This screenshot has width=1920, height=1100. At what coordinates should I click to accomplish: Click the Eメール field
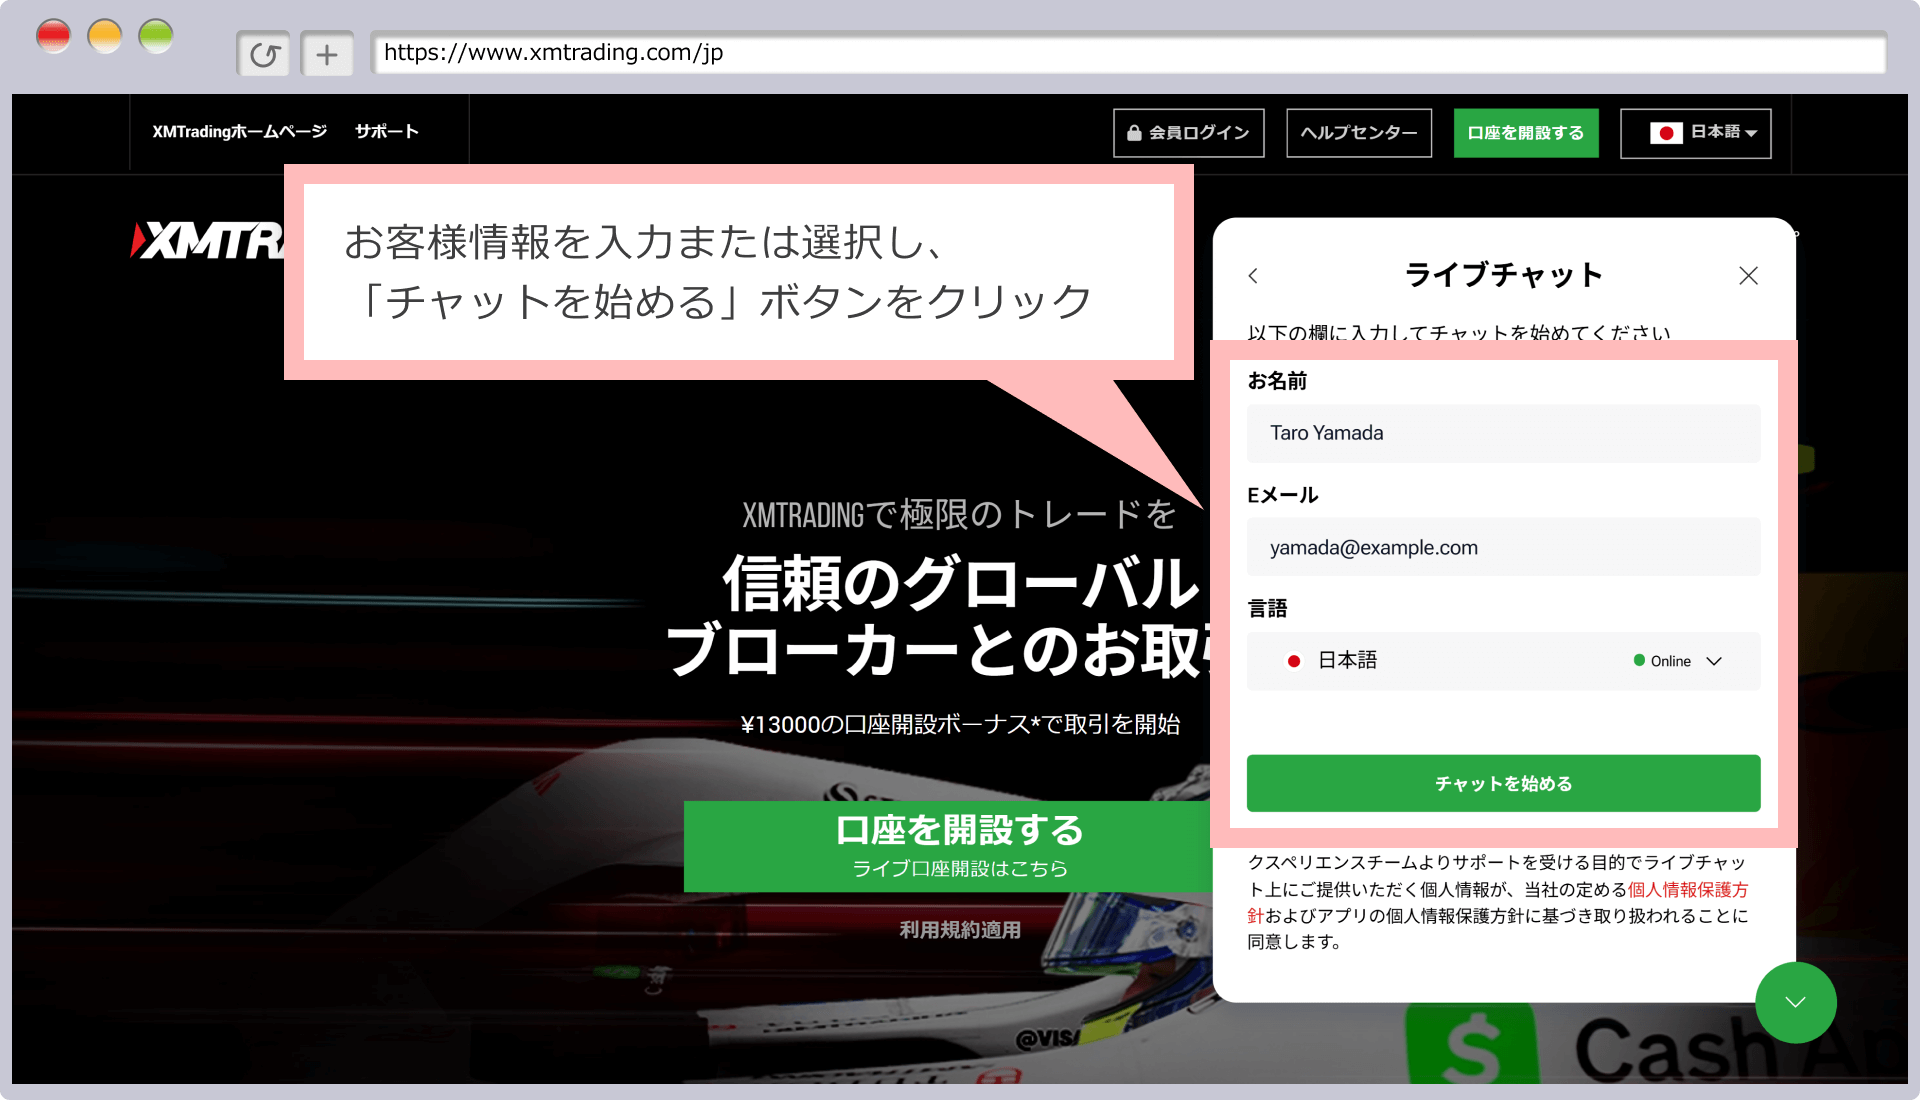tap(1503, 547)
